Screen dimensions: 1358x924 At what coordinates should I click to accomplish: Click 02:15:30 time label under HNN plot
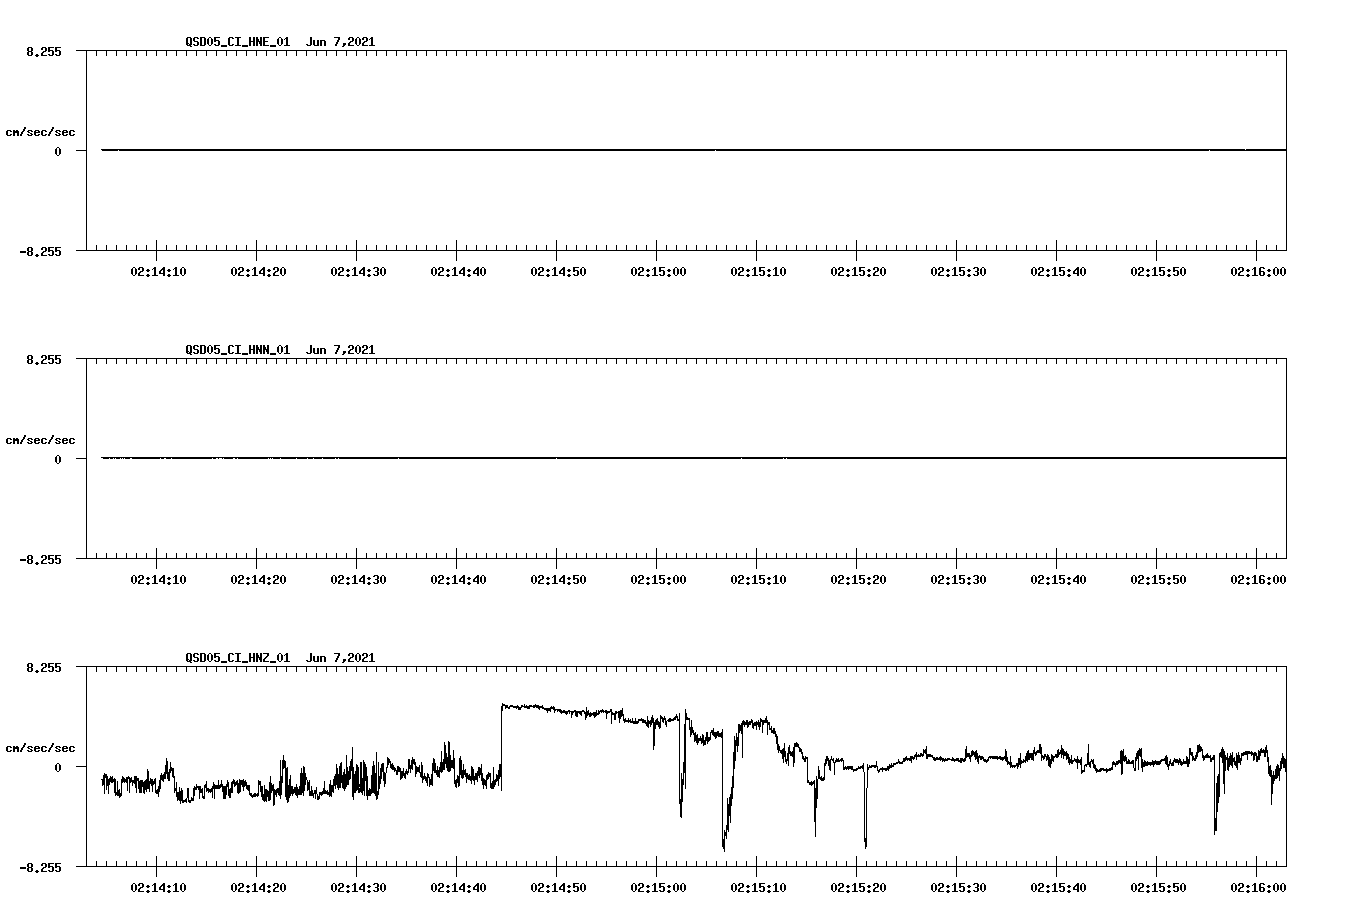pyautogui.click(x=958, y=580)
